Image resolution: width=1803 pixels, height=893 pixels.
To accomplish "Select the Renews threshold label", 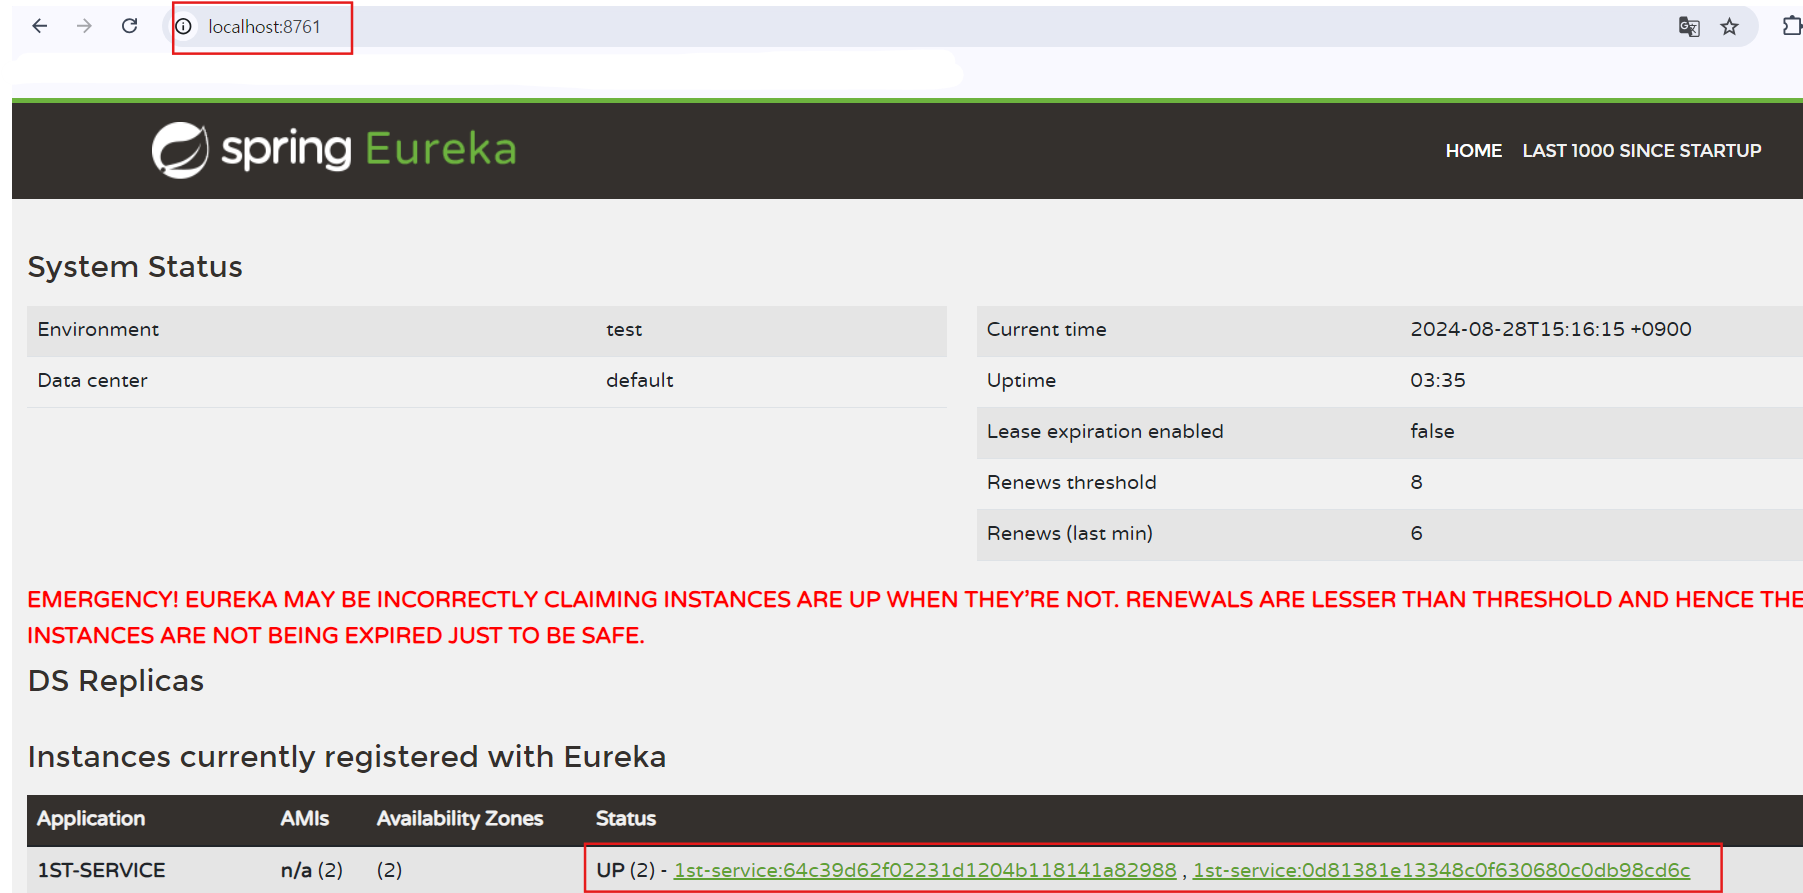I will pyautogui.click(x=1071, y=483).
